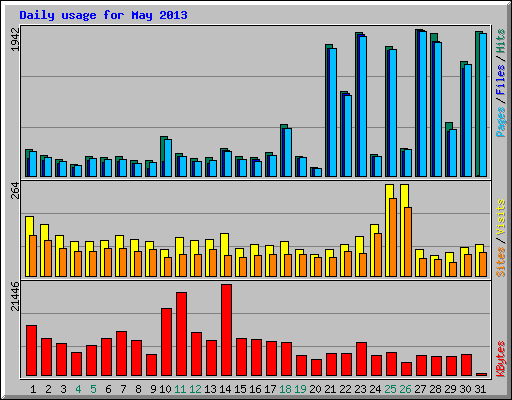512x400 pixels.
Task: Click day 11 on the x-axis
Action: pyautogui.click(x=180, y=389)
